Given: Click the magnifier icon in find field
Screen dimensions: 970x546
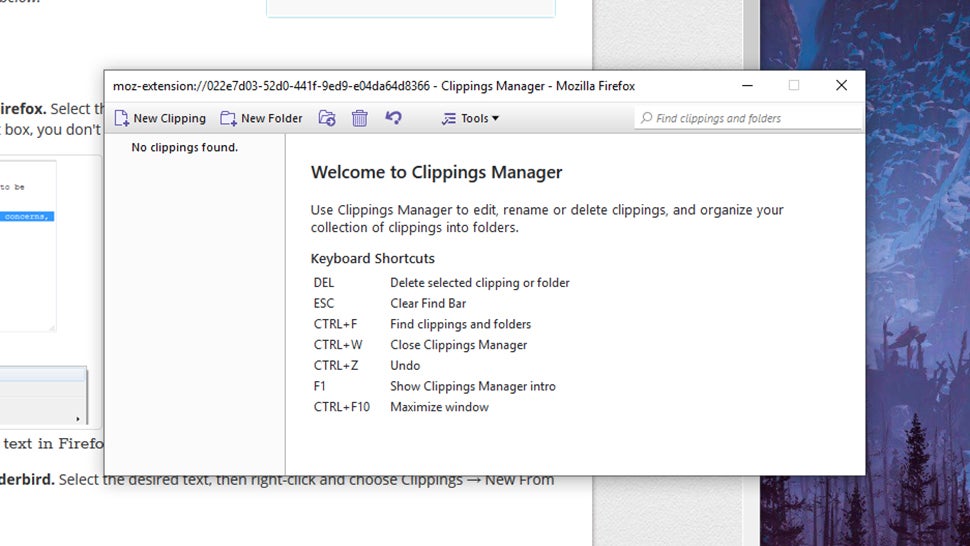Looking at the screenshot, I should click(x=646, y=117).
